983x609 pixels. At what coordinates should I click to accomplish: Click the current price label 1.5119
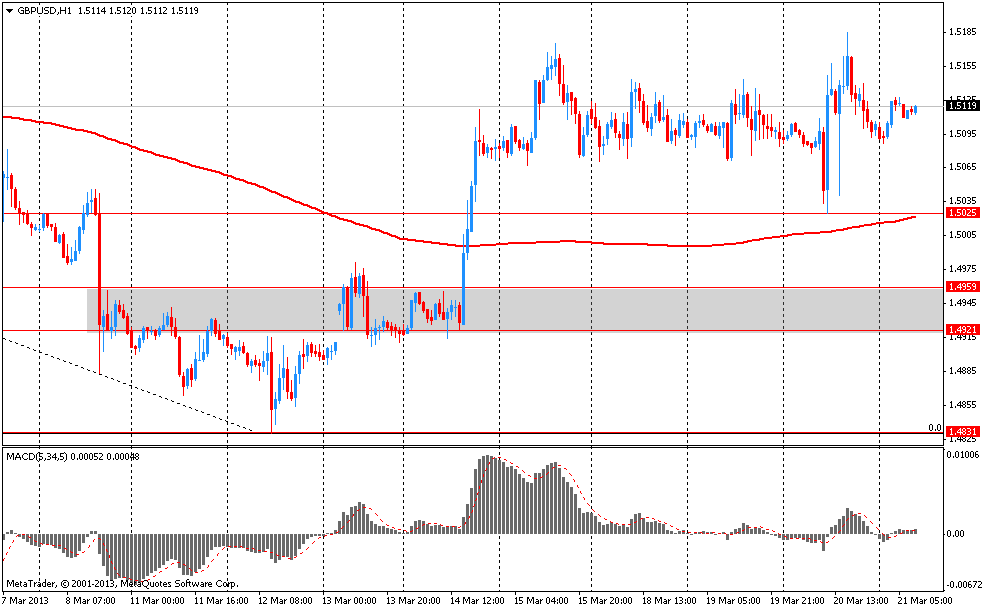click(963, 106)
